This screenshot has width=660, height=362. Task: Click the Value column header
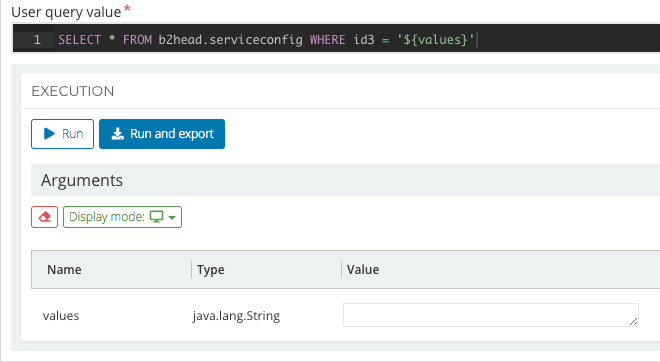point(363,269)
